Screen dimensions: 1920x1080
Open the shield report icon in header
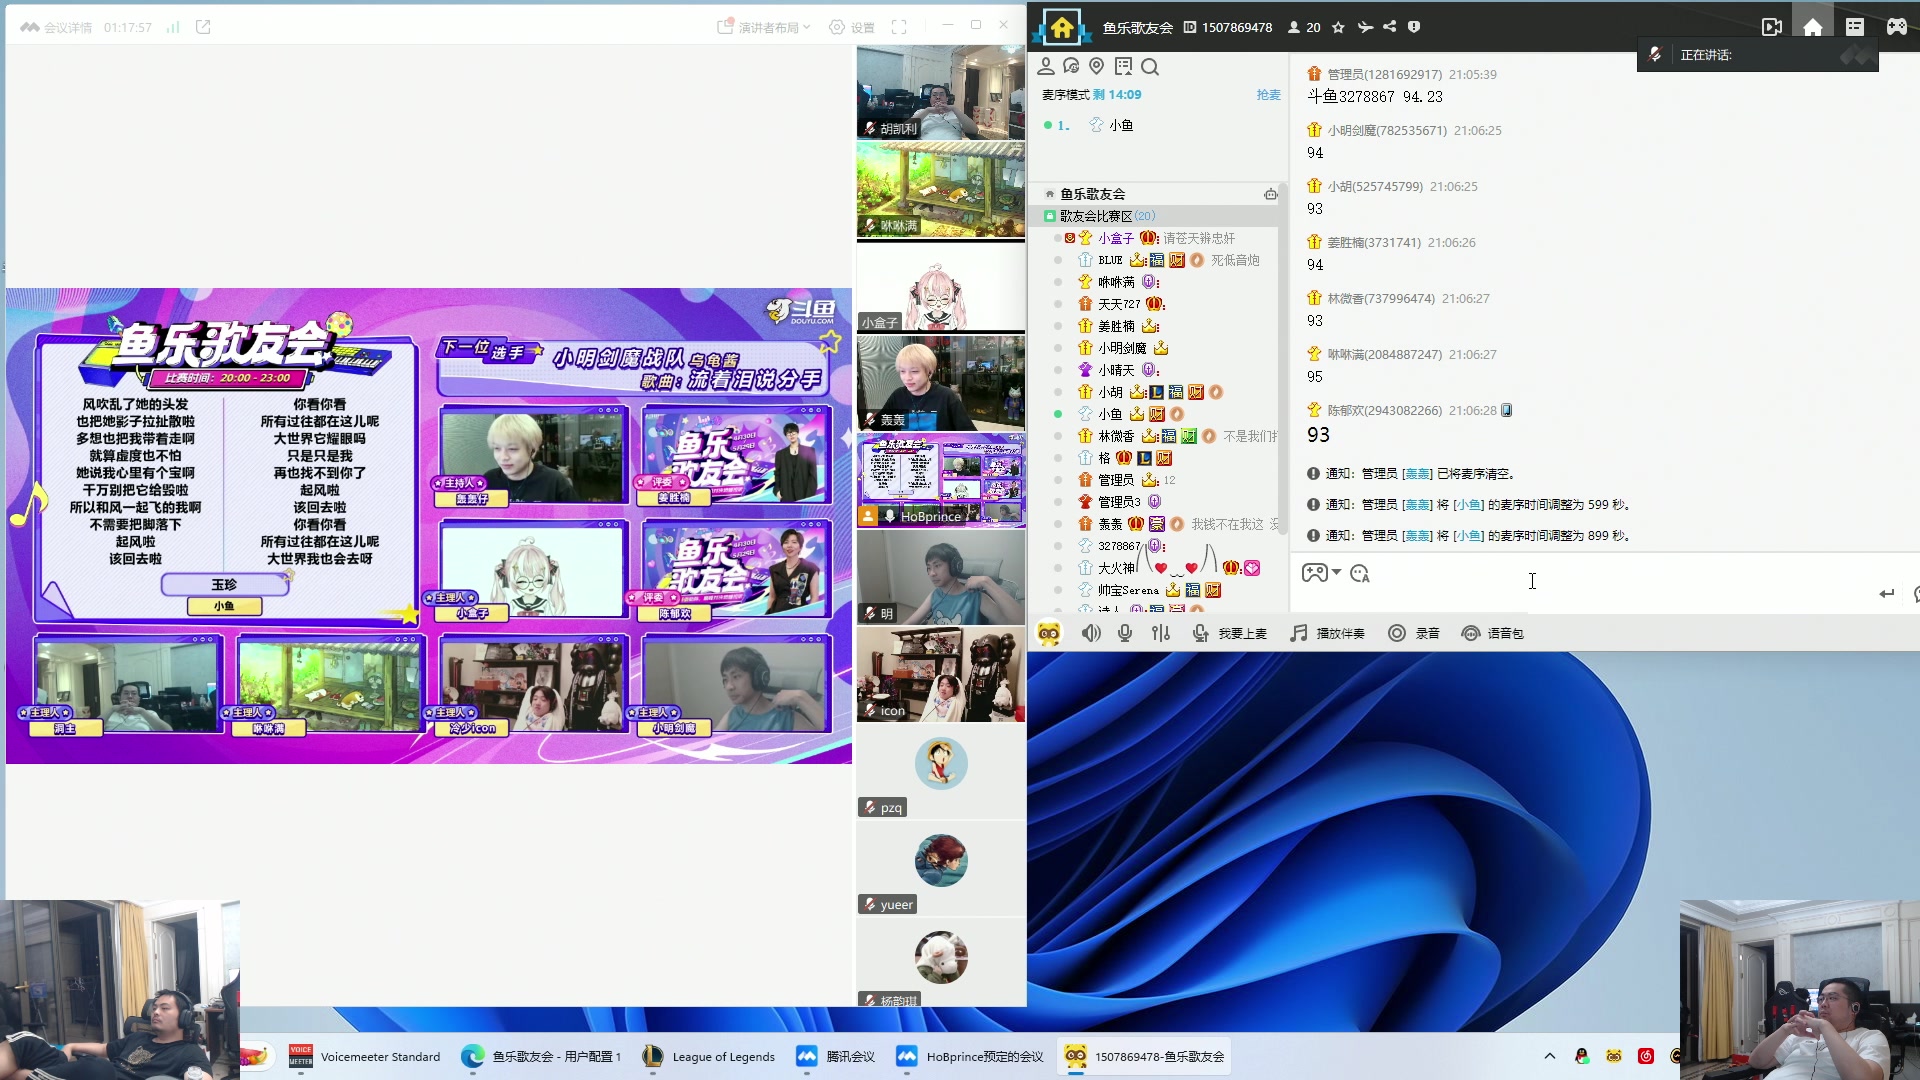pos(1414,27)
